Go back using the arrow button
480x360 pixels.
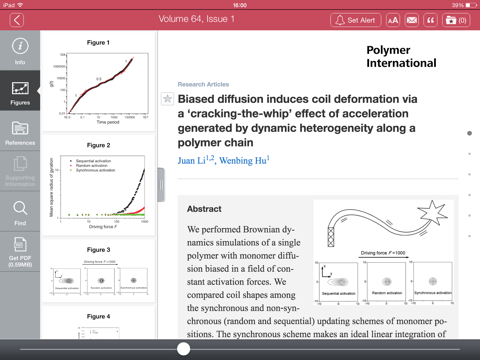pyautogui.click(x=17, y=20)
